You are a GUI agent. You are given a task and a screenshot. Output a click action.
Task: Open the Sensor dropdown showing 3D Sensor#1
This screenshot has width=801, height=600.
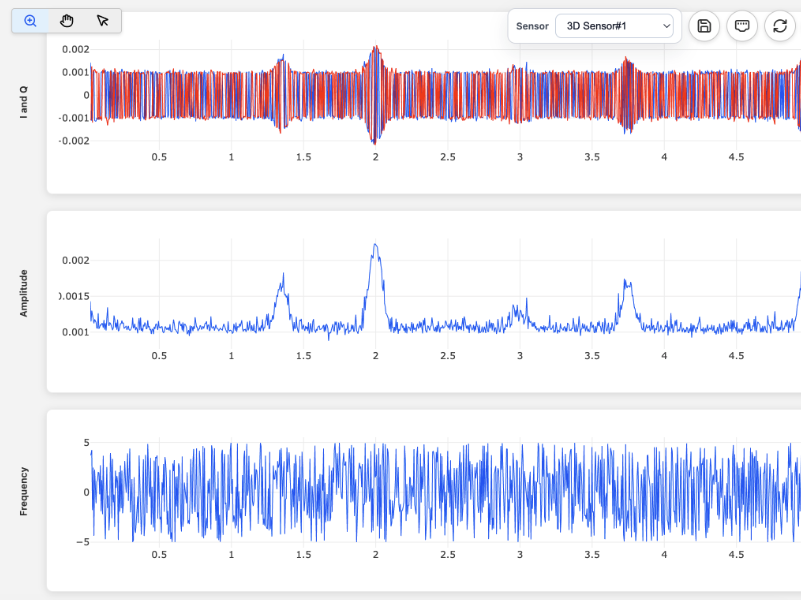click(614, 26)
